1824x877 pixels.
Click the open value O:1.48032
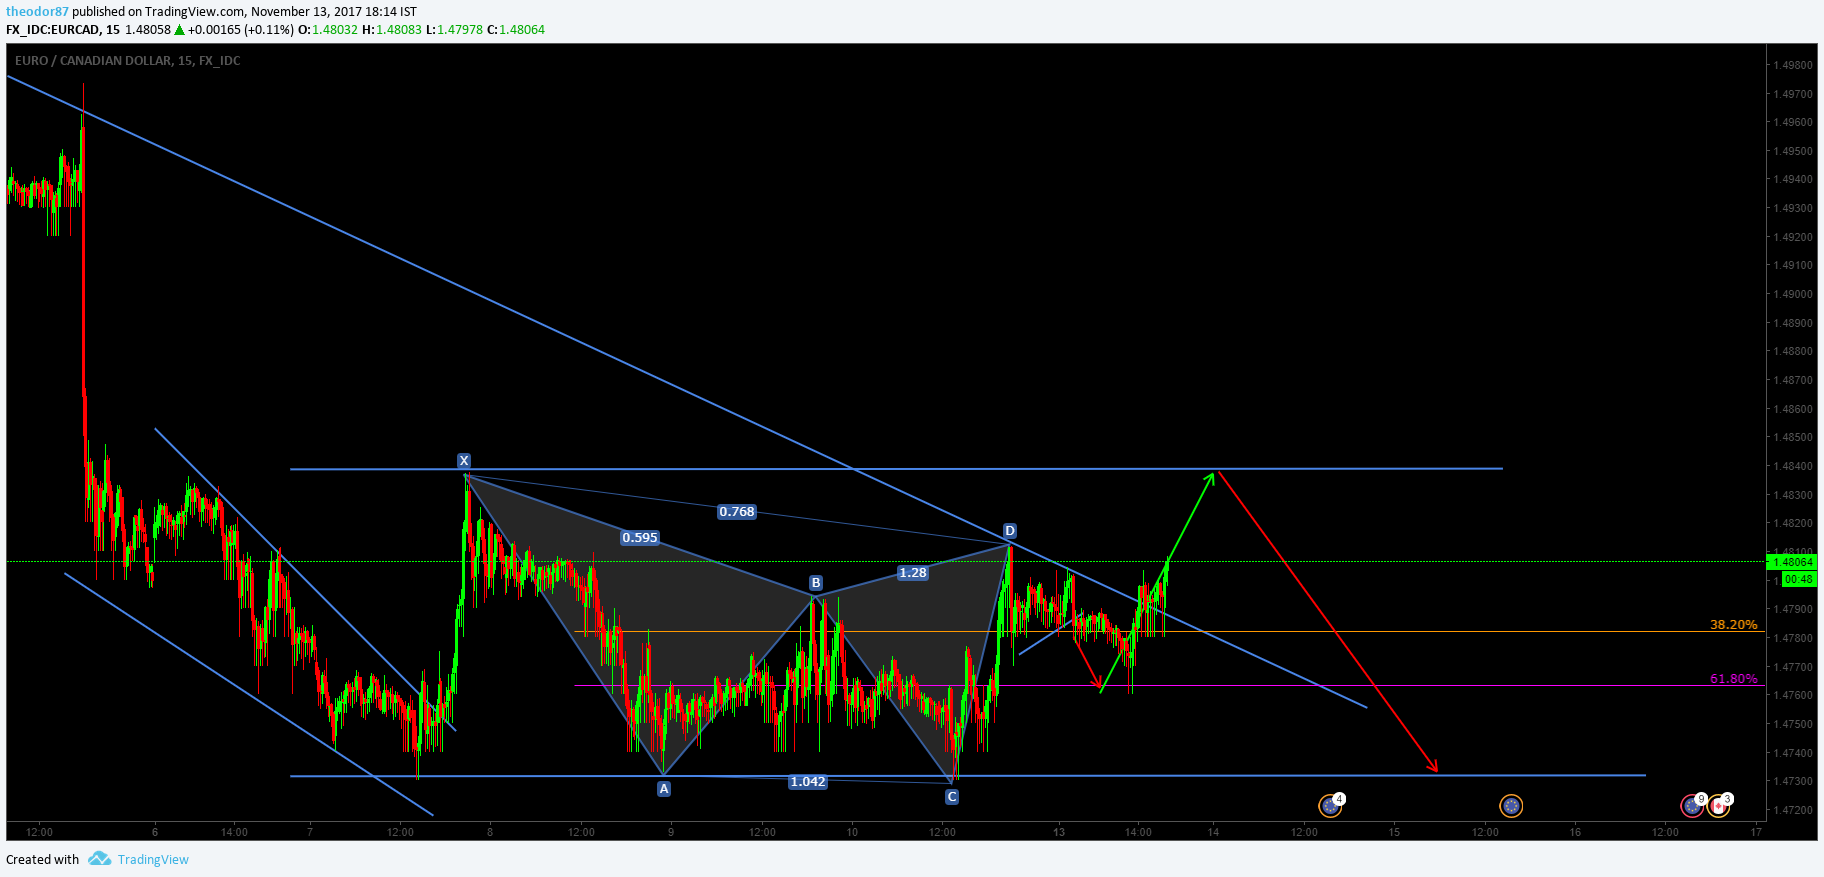click(x=328, y=30)
